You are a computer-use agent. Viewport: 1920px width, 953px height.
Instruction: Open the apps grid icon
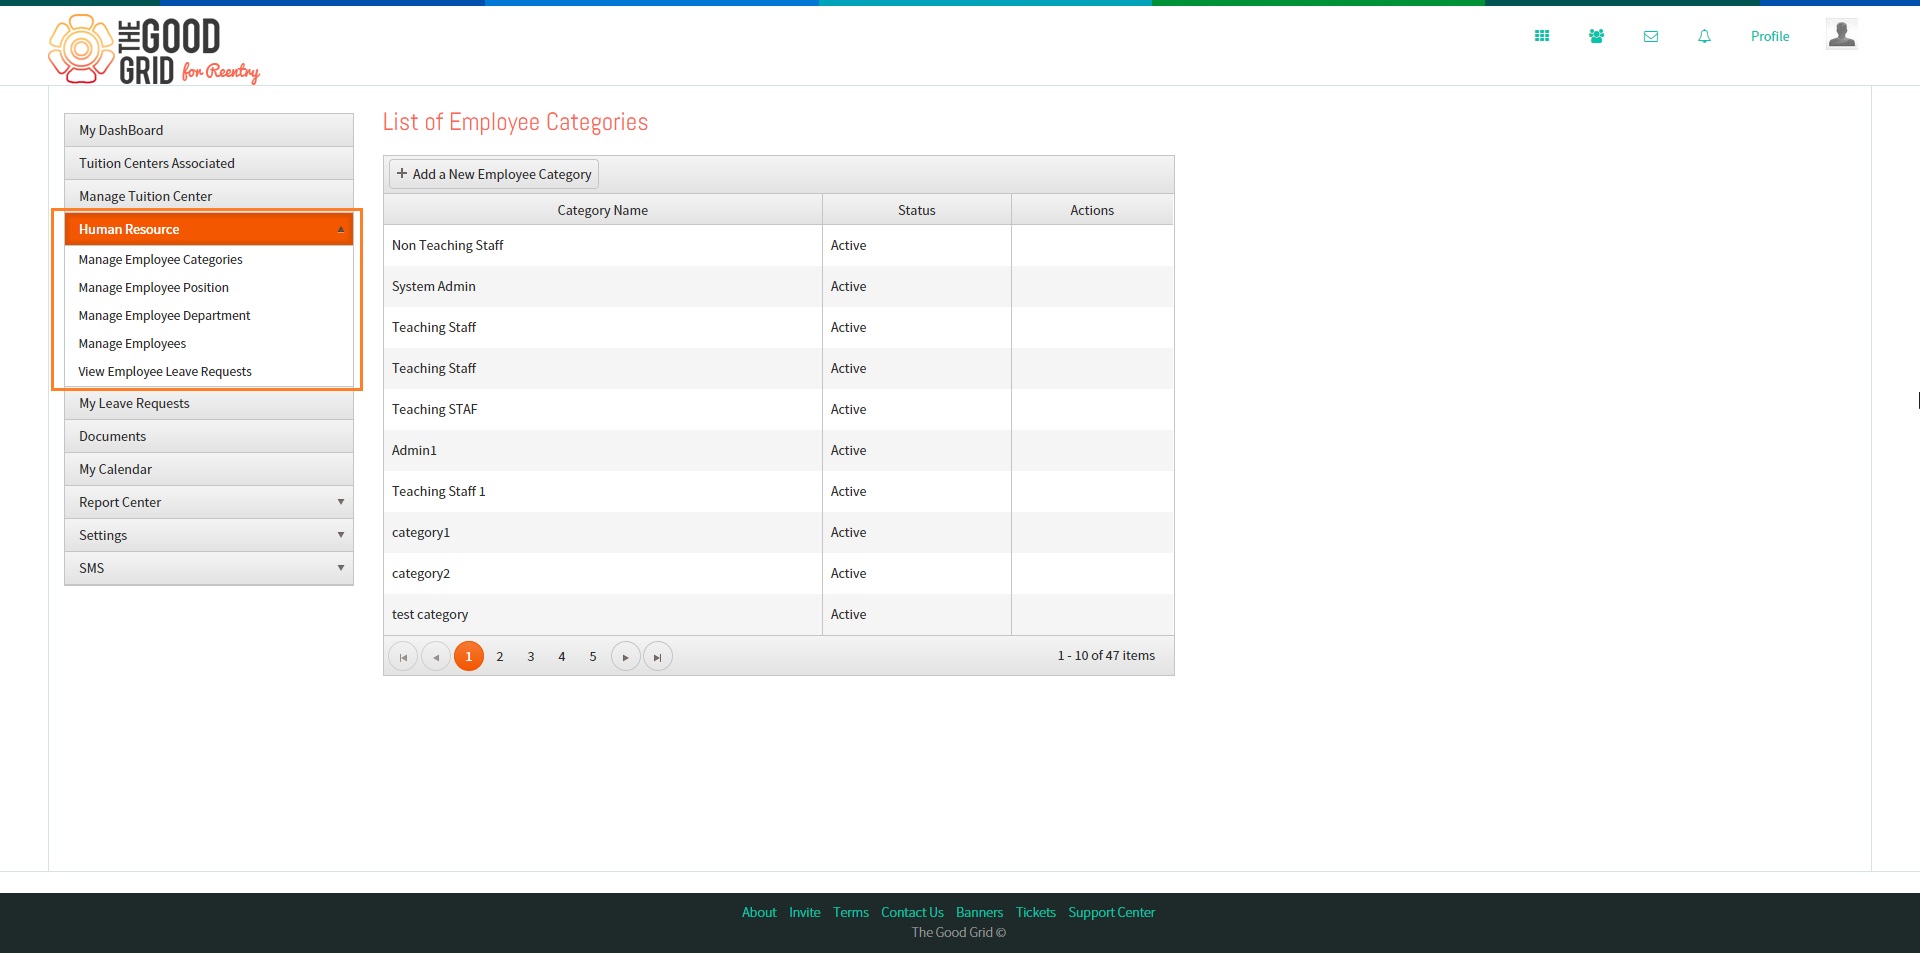pyautogui.click(x=1542, y=36)
